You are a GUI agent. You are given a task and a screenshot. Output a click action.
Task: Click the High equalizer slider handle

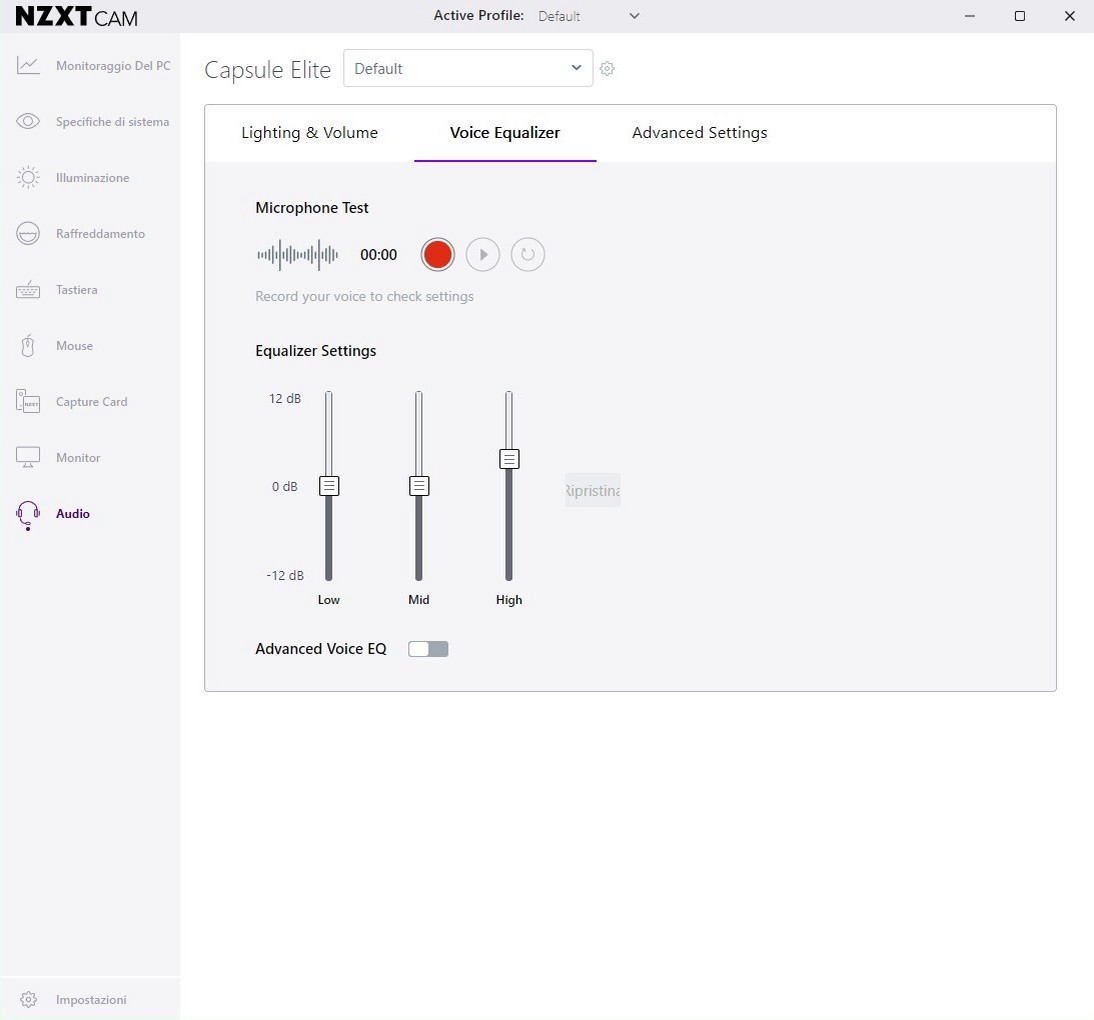coord(509,459)
